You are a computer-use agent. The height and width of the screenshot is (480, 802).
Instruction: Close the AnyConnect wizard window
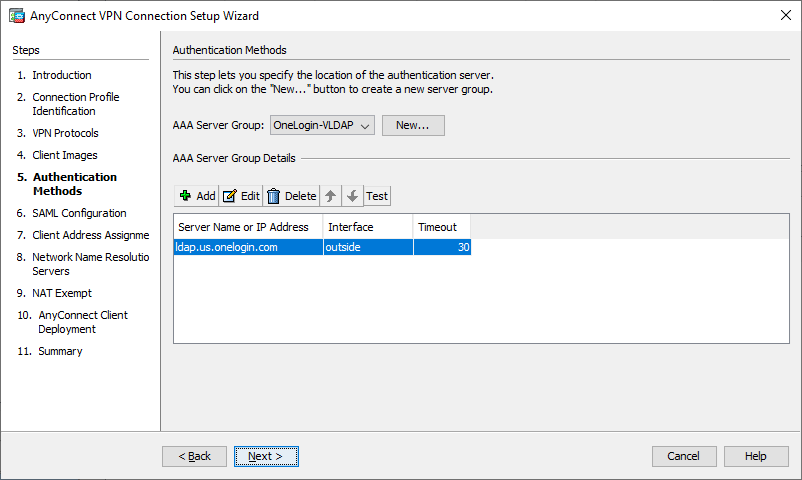click(786, 15)
